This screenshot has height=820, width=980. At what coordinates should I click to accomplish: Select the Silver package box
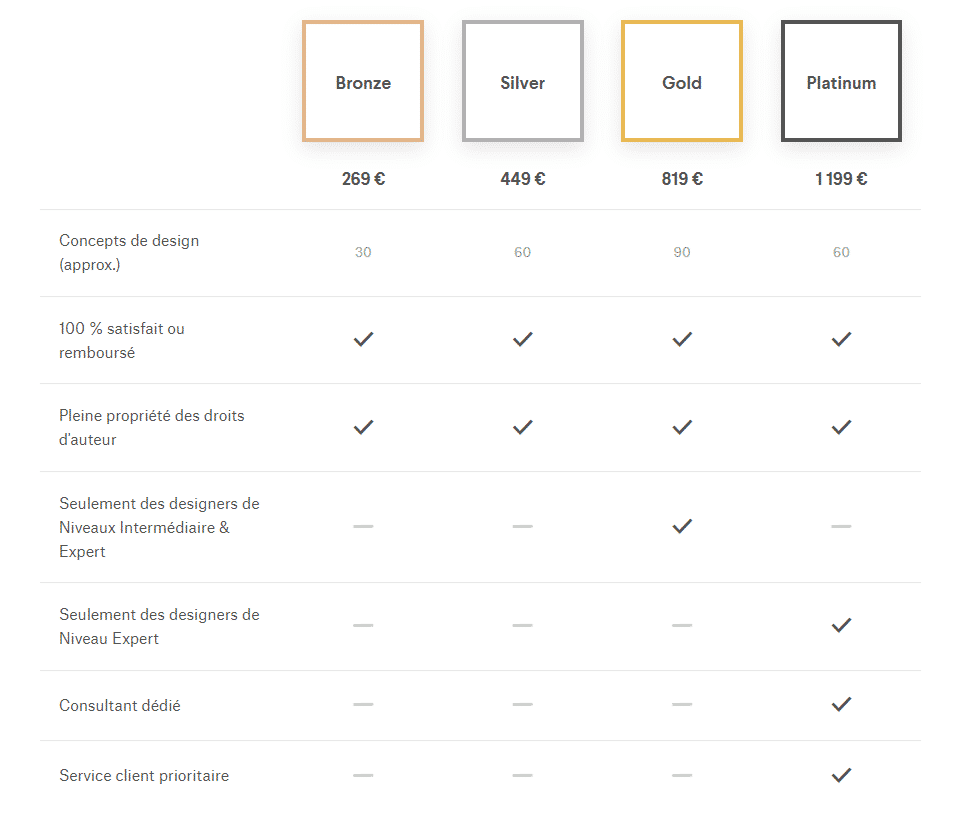point(522,82)
